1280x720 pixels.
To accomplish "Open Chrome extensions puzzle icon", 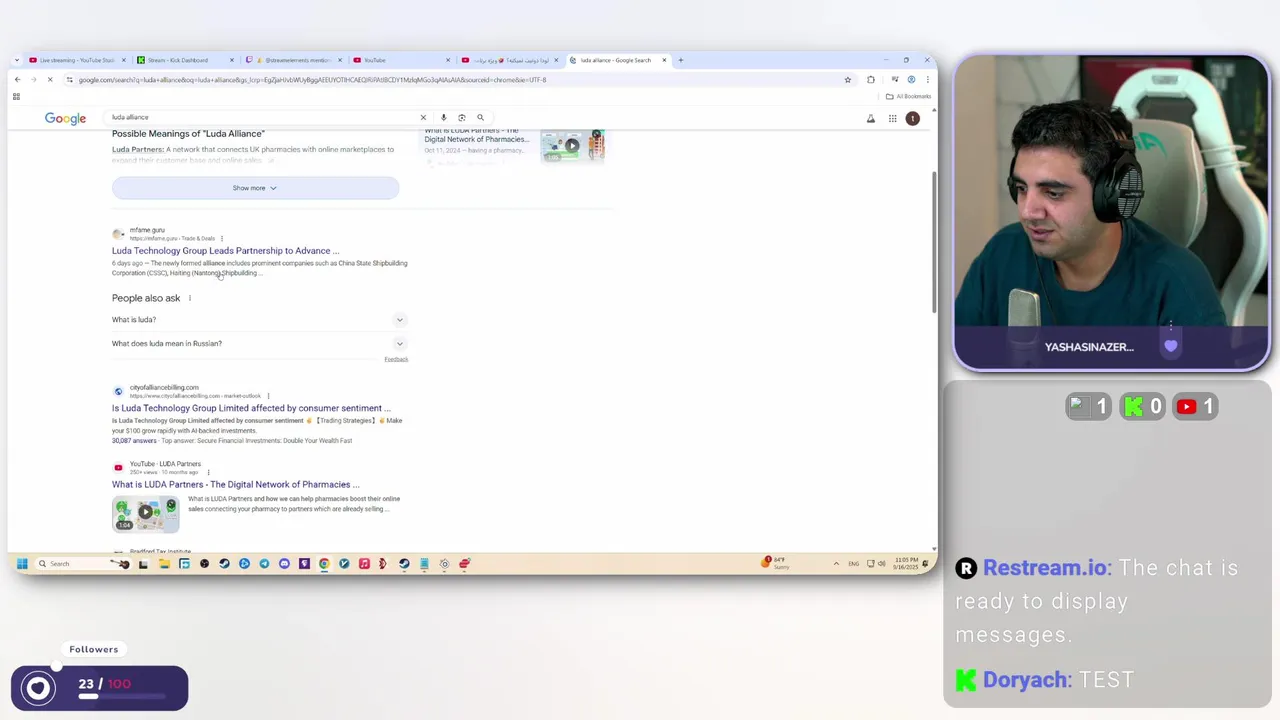I will click(871, 79).
